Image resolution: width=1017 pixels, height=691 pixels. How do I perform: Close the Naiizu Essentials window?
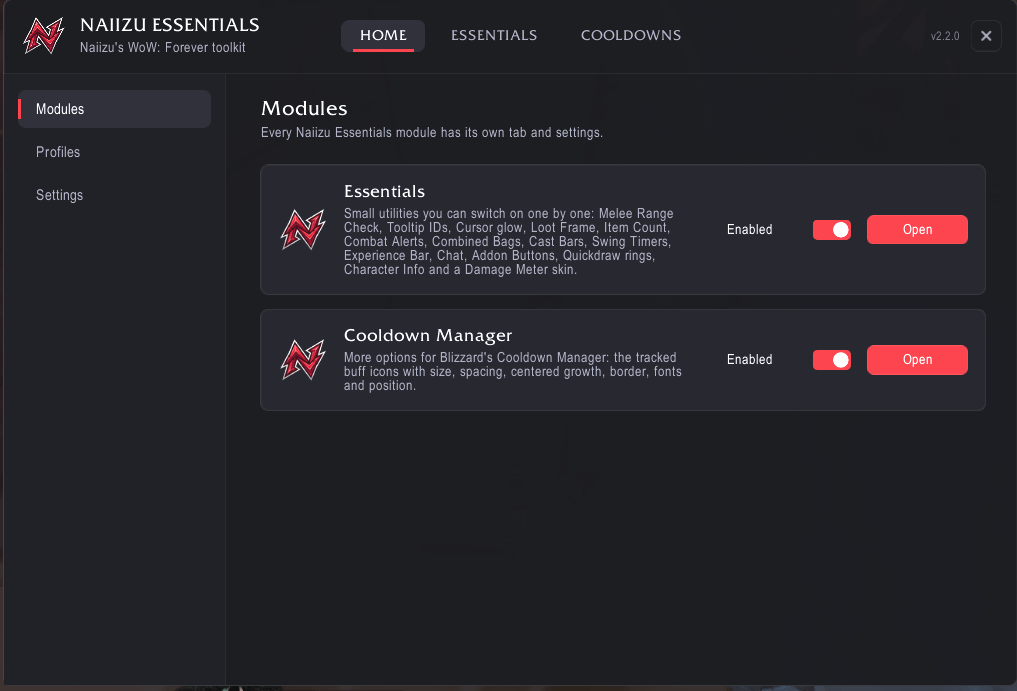click(x=986, y=36)
